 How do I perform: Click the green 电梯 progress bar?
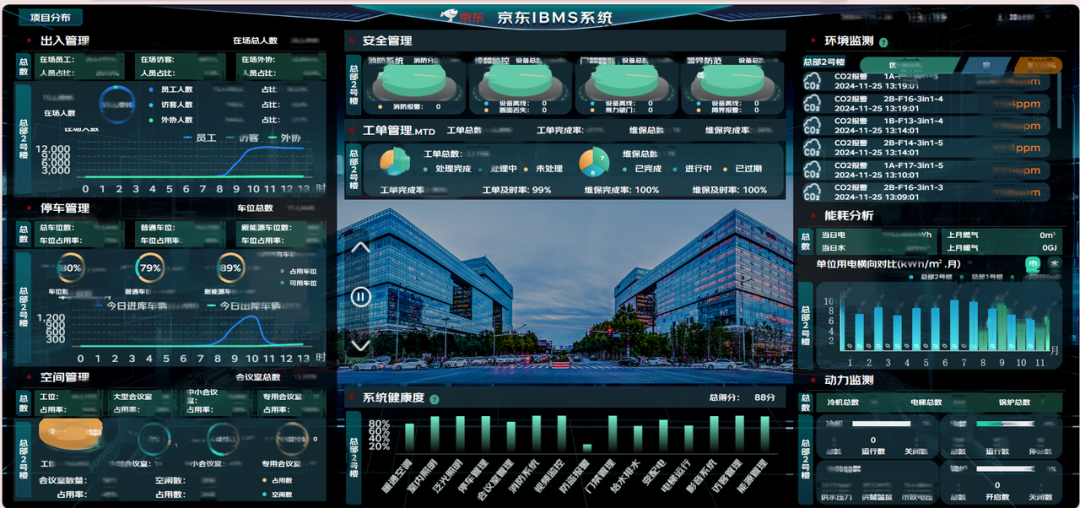click(1006, 424)
